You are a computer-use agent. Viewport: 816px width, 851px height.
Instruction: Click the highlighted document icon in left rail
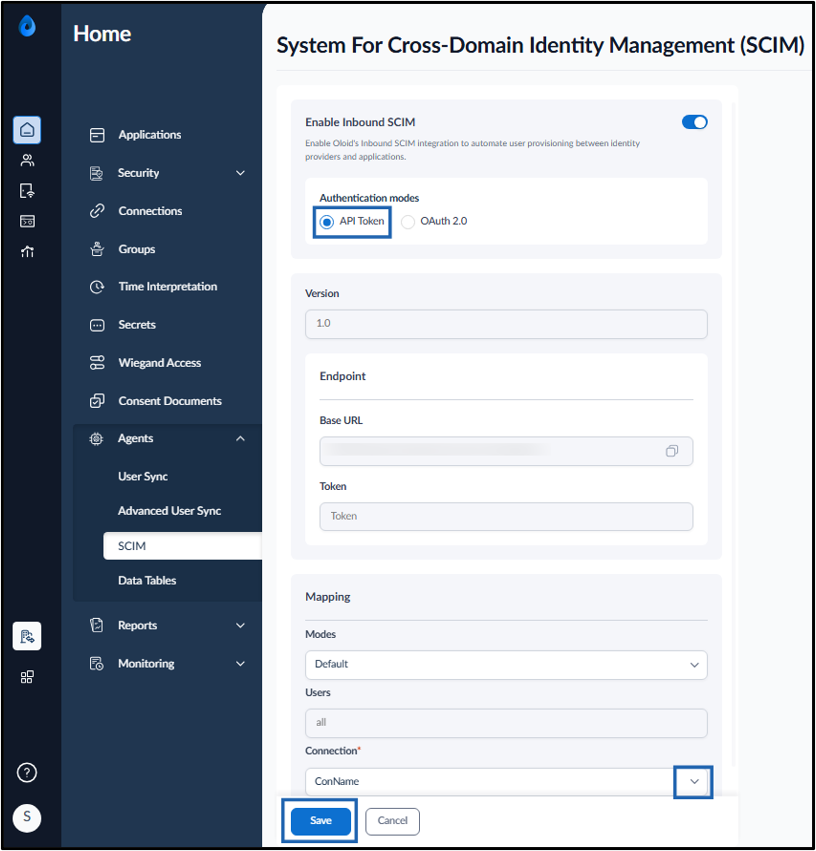click(x=27, y=636)
